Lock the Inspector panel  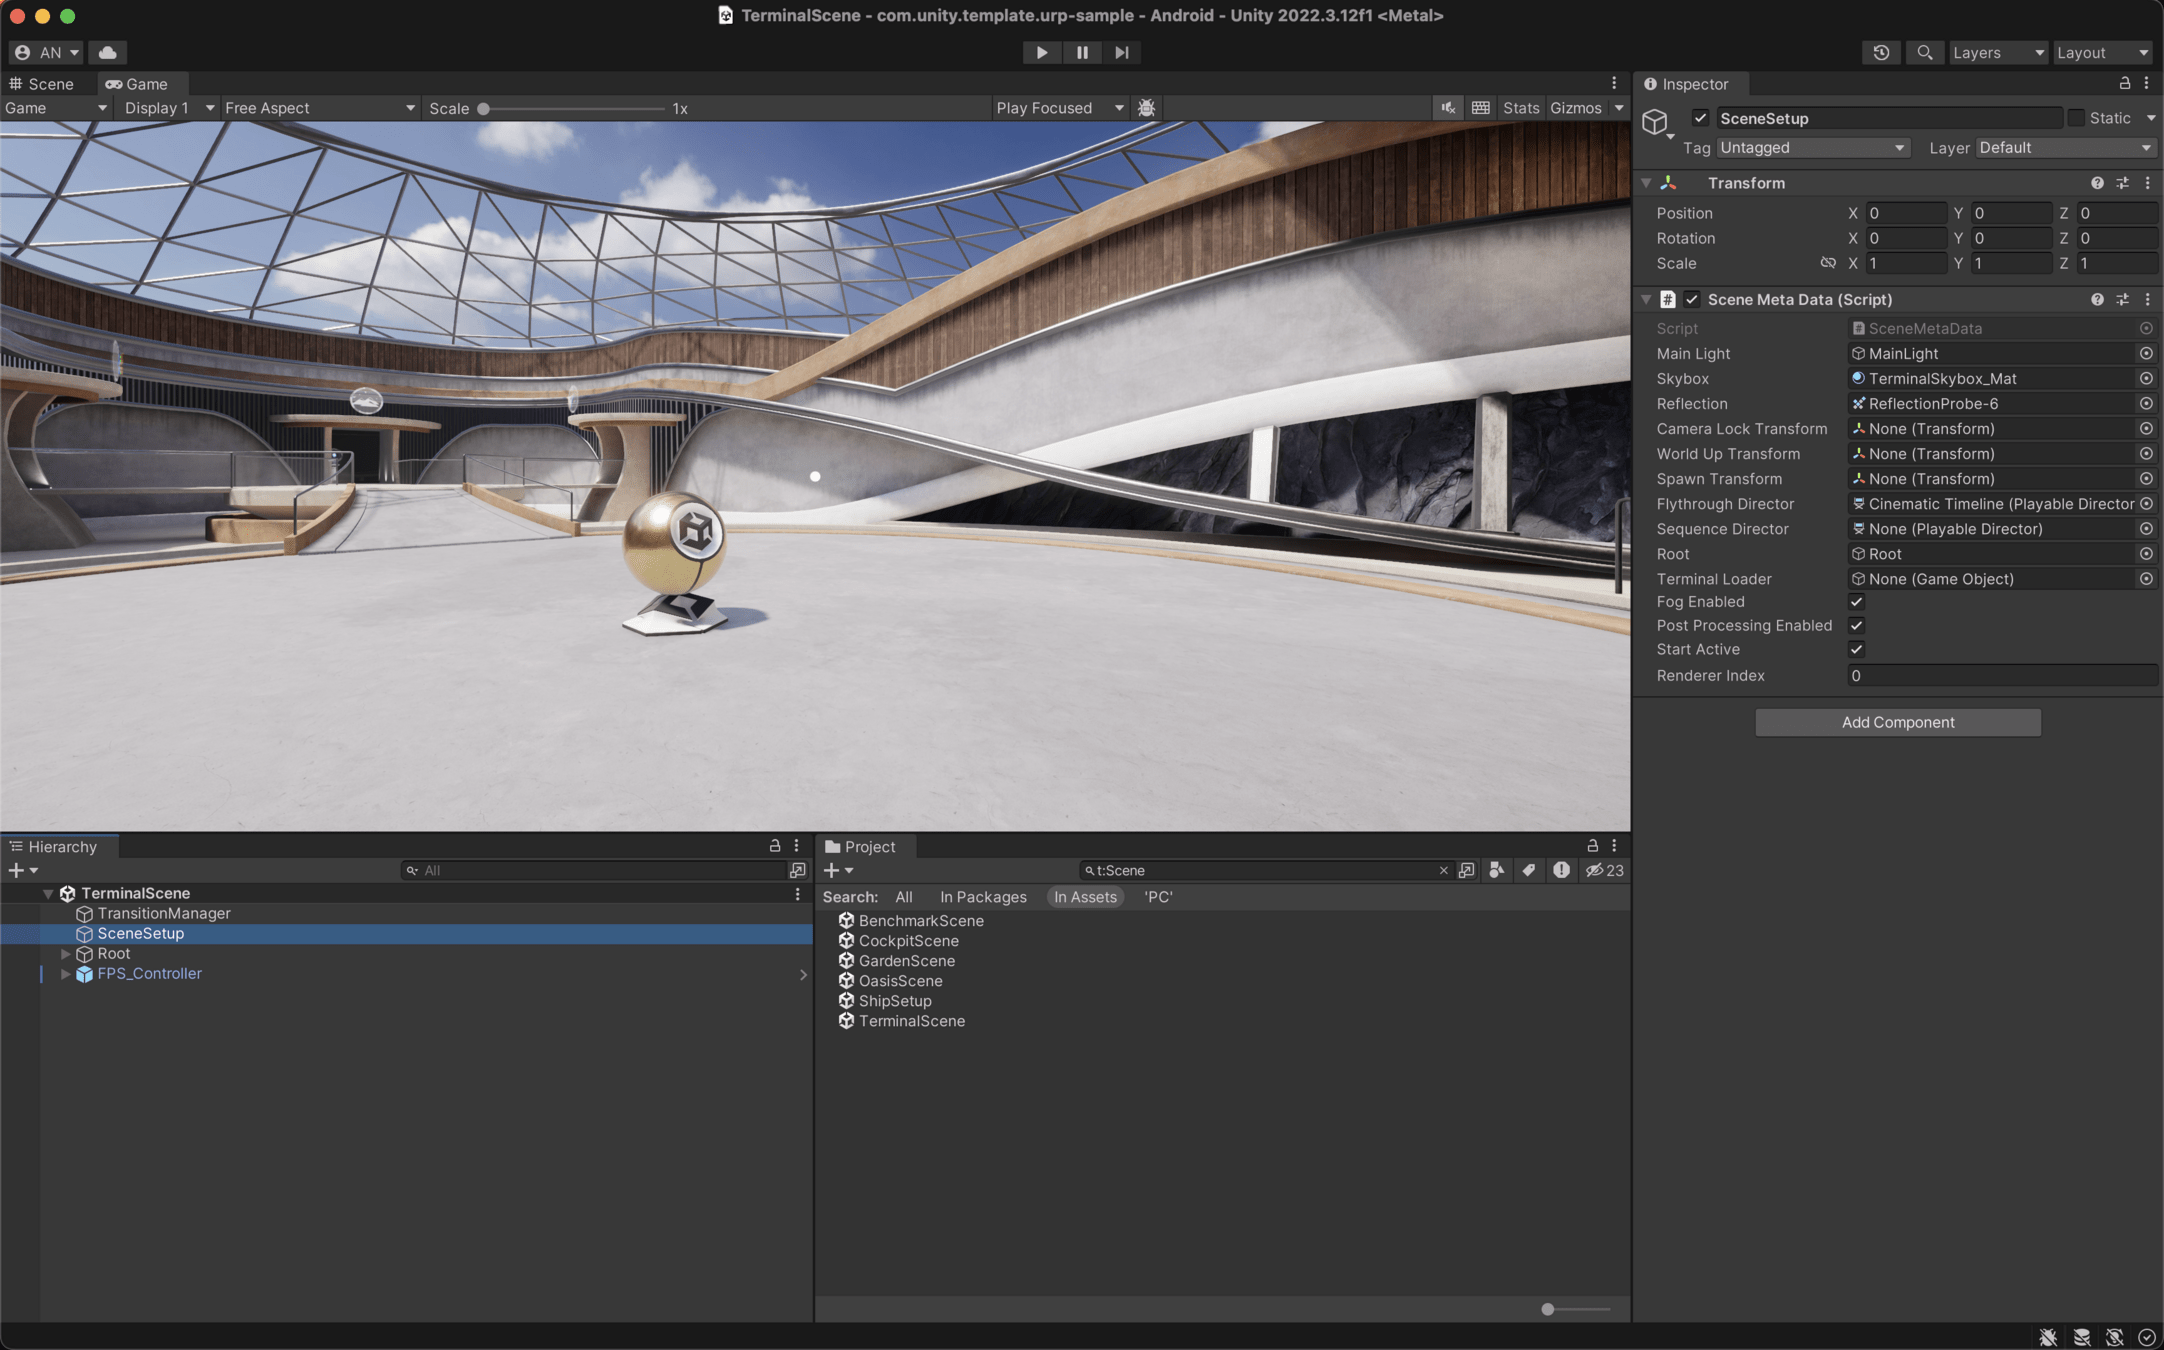2124,84
